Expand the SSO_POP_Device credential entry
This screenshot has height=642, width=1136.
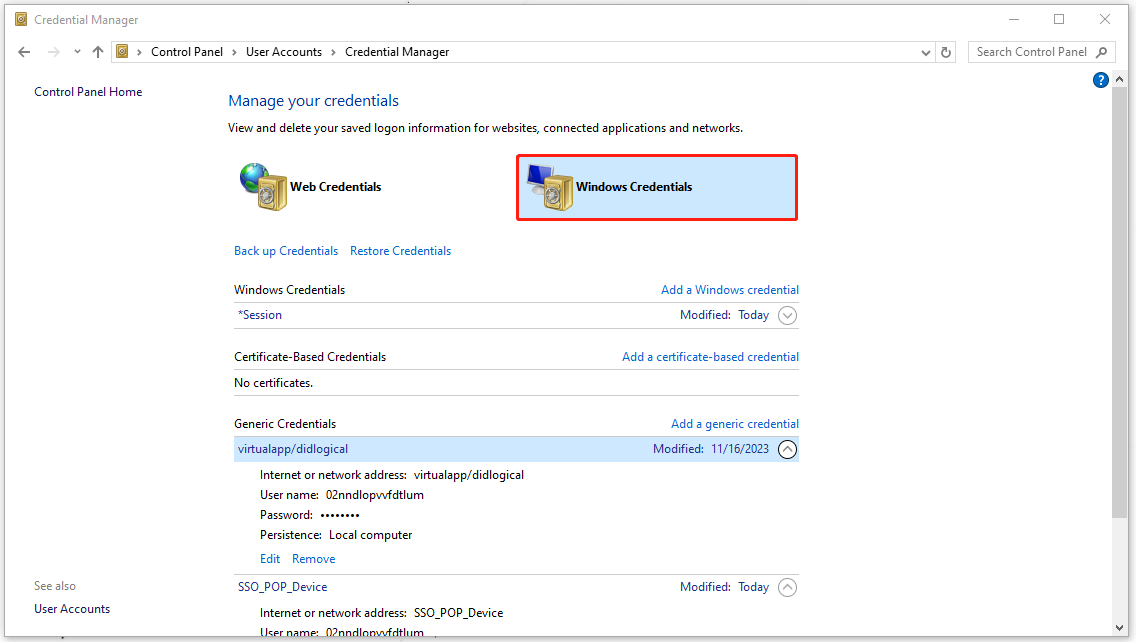point(787,587)
